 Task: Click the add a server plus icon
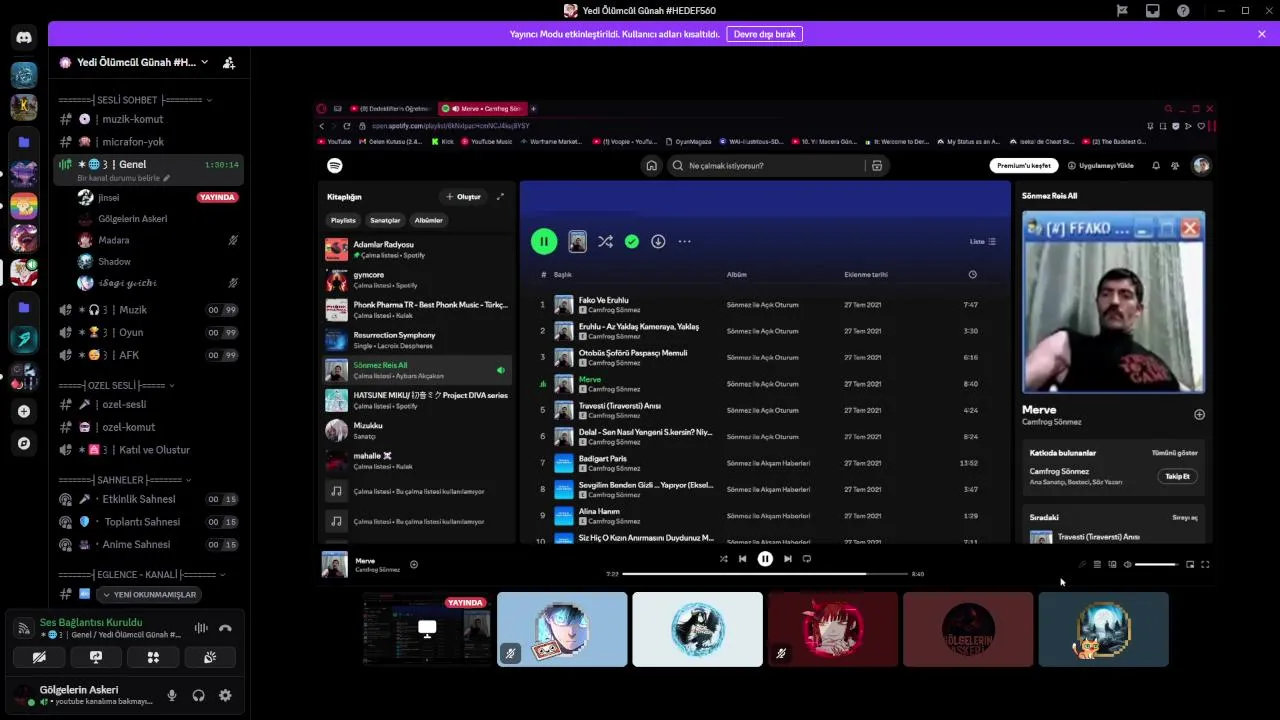[x=24, y=411]
